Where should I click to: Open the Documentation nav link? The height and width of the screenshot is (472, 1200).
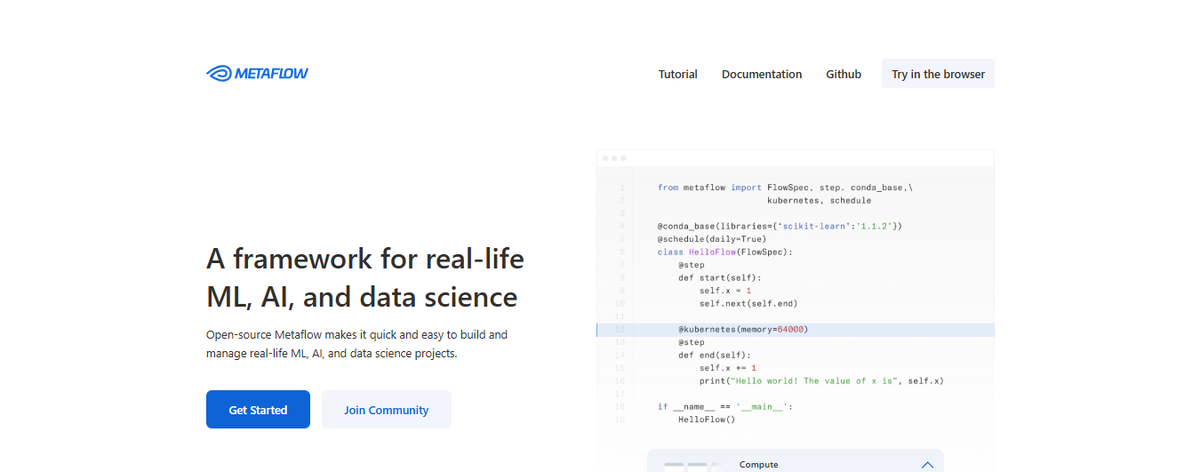click(x=762, y=74)
